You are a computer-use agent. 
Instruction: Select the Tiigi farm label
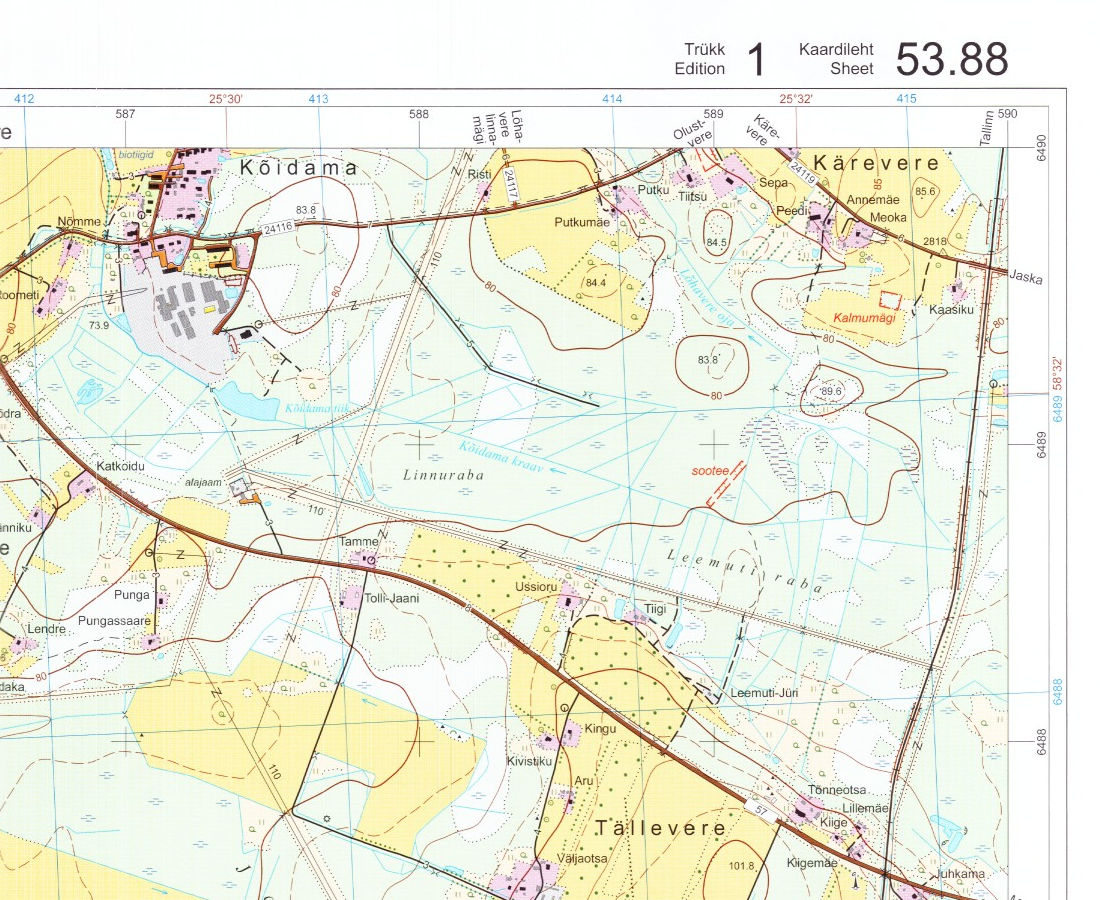655,609
